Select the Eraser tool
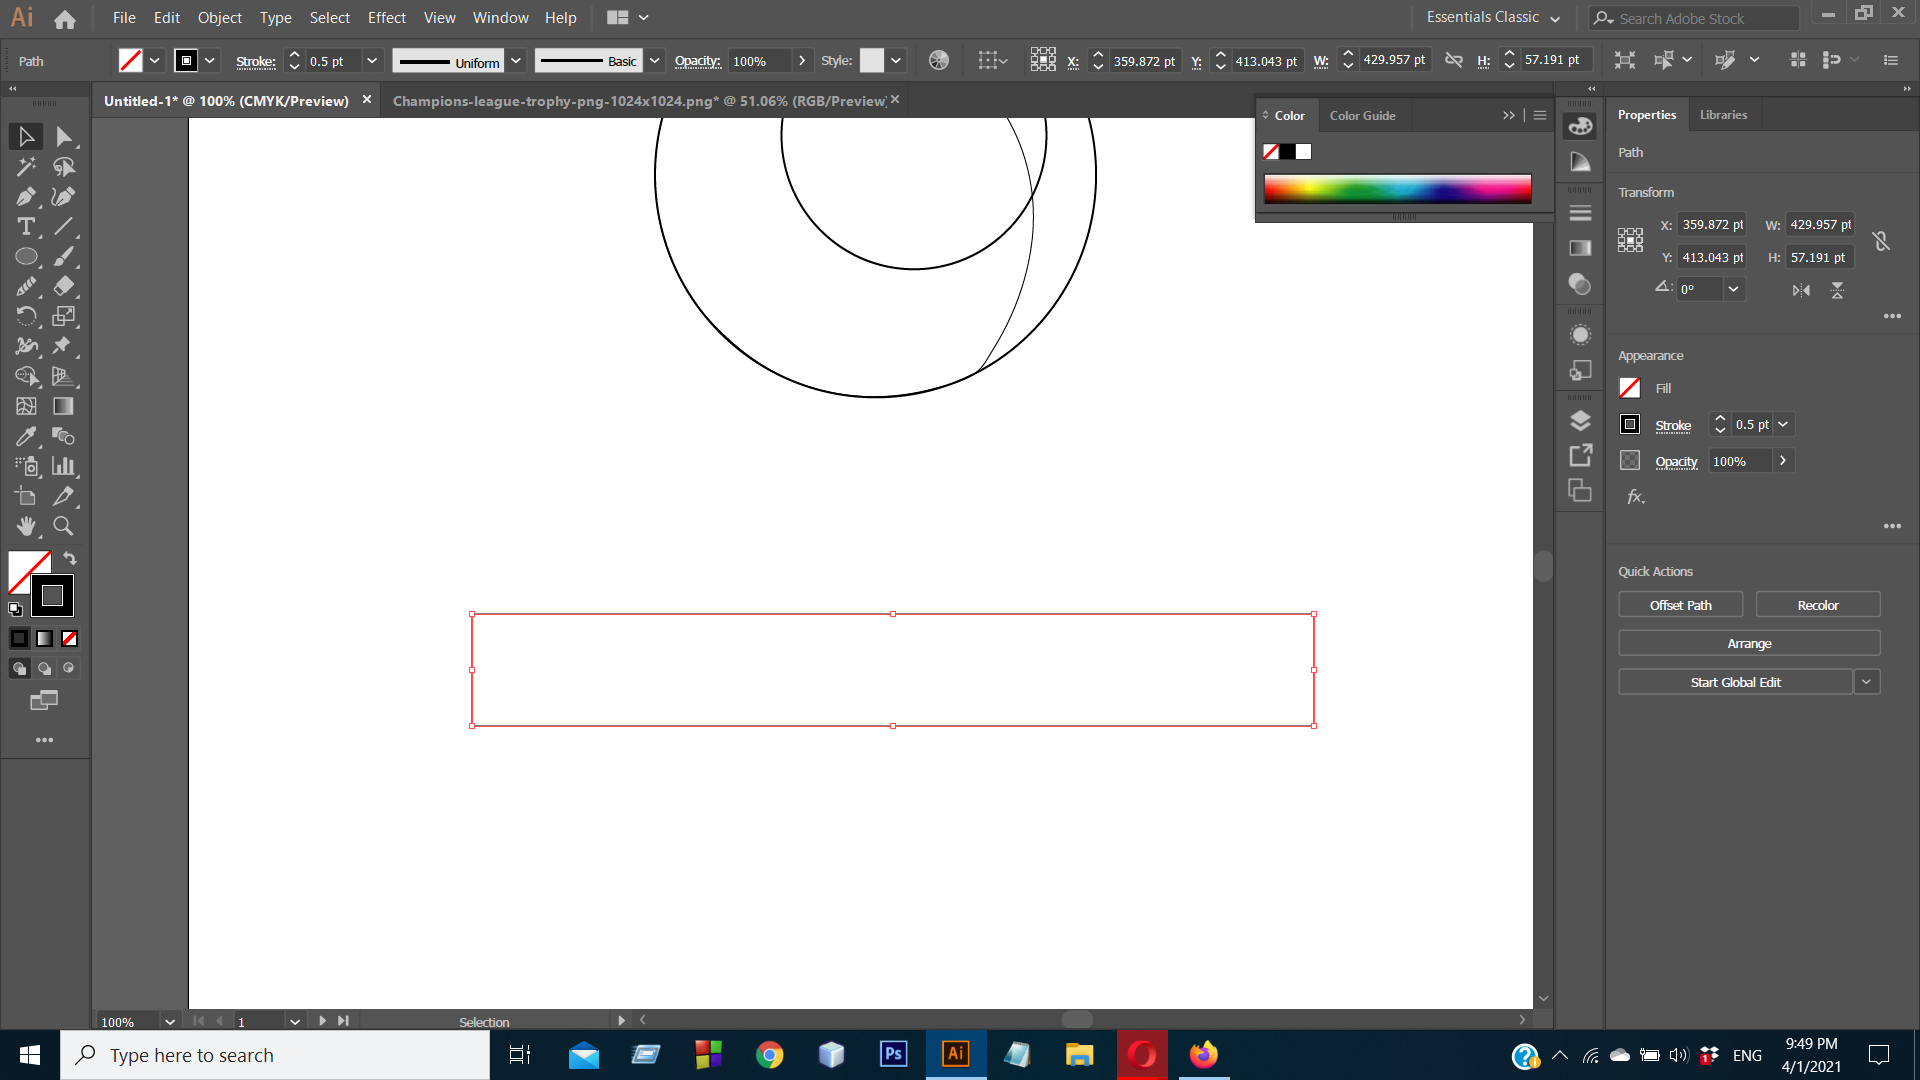 pyautogui.click(x=64, y=287)
